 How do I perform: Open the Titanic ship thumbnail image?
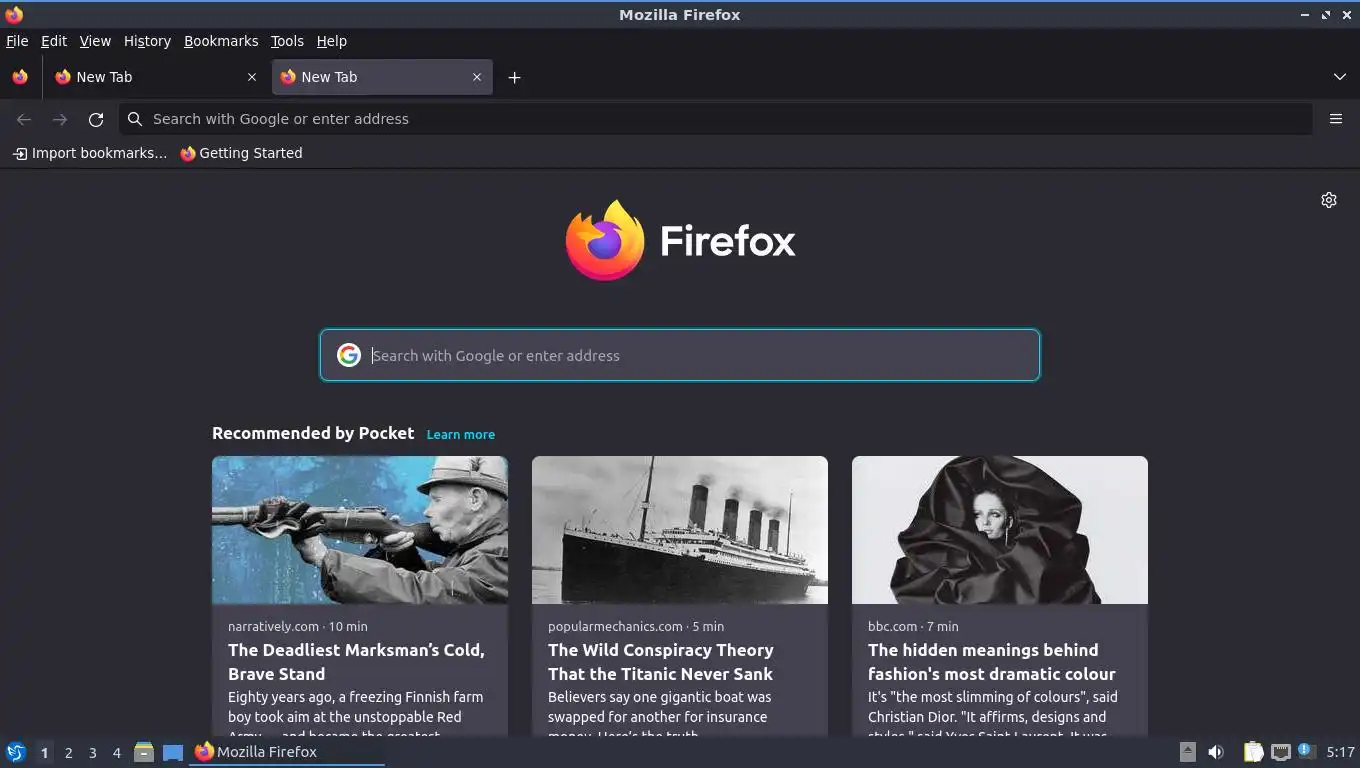[680, 530]
